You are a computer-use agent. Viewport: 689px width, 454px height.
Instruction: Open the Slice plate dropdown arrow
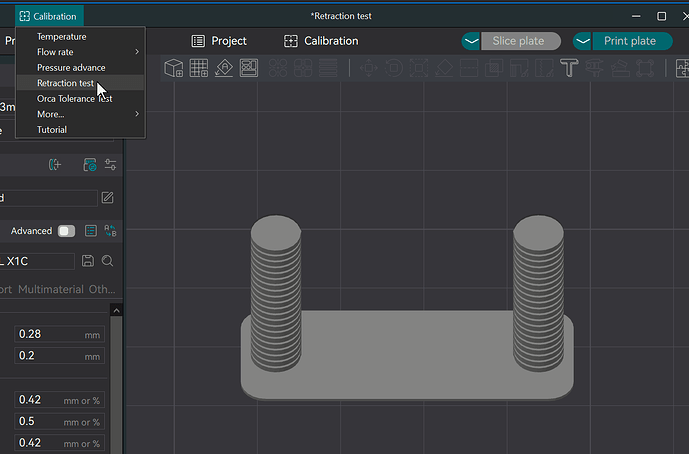coord(471,41)
